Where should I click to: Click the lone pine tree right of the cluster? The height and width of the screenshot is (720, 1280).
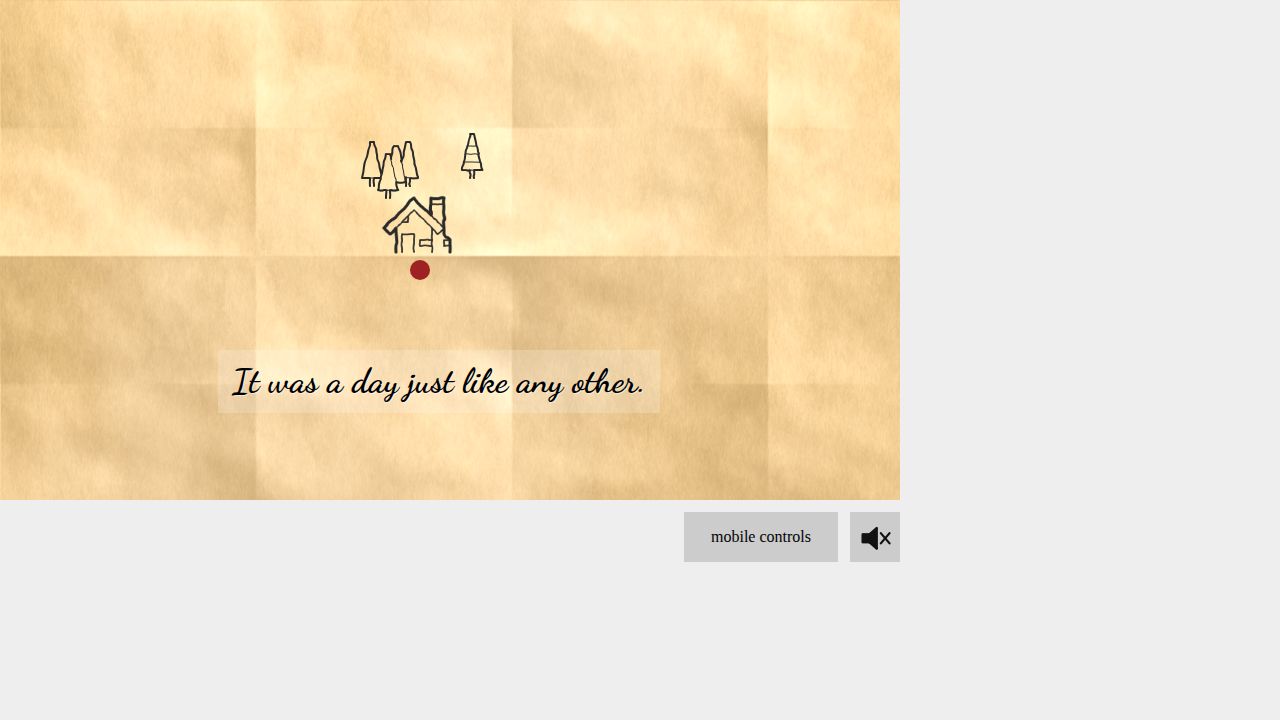[472, 156]
